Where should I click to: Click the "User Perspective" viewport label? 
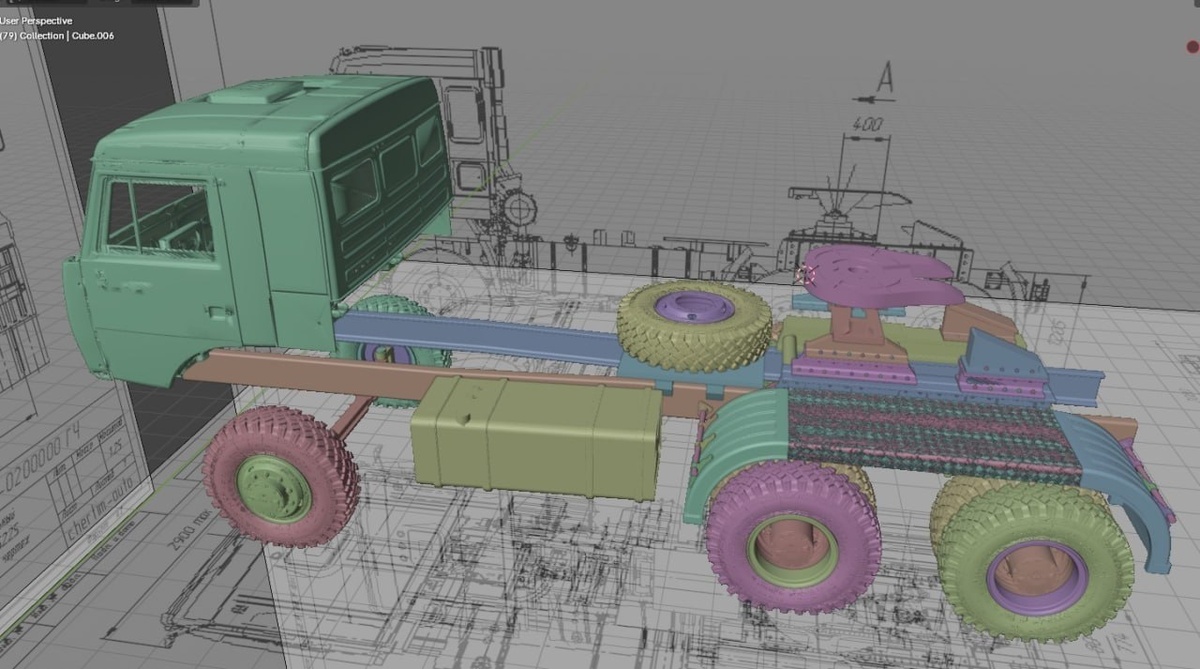click(x=36, y=20)
